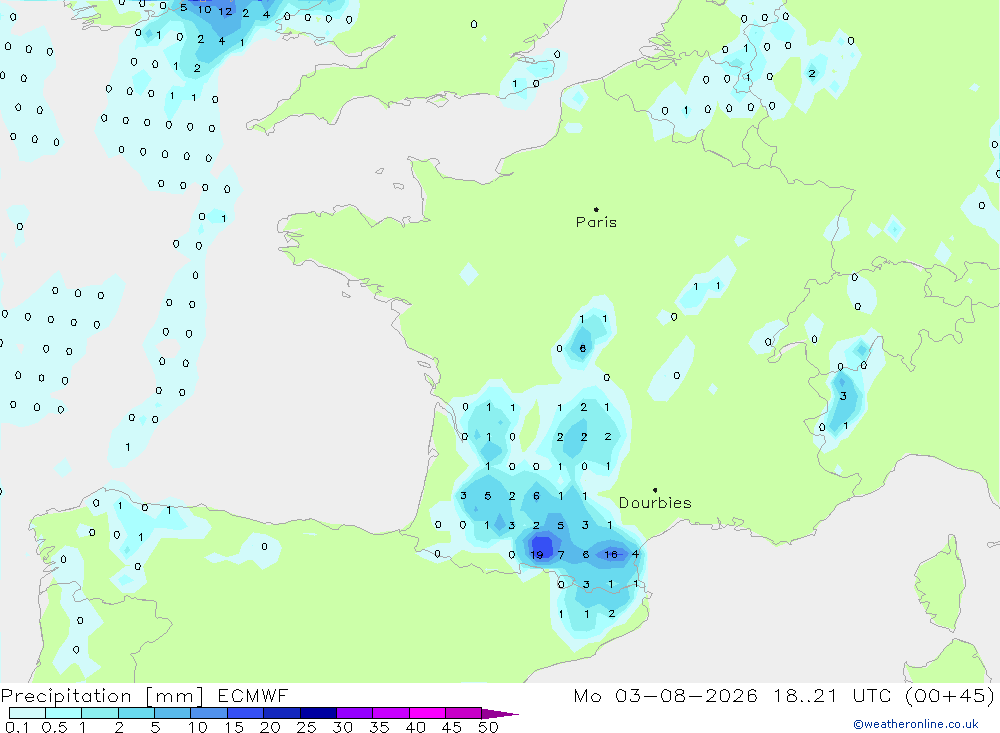The image size is (1000, 733).
Task: Click the '19' precipitation value near Pyrenees
Action: coord(537,554)
